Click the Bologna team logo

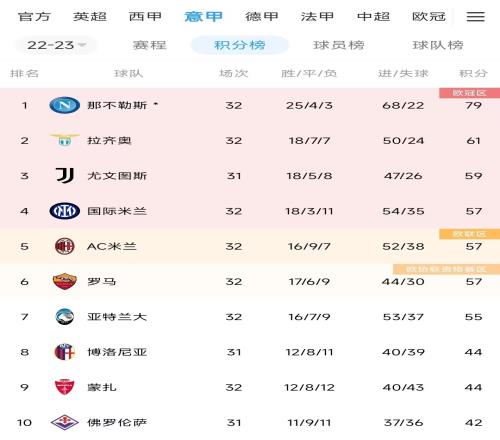64,352
